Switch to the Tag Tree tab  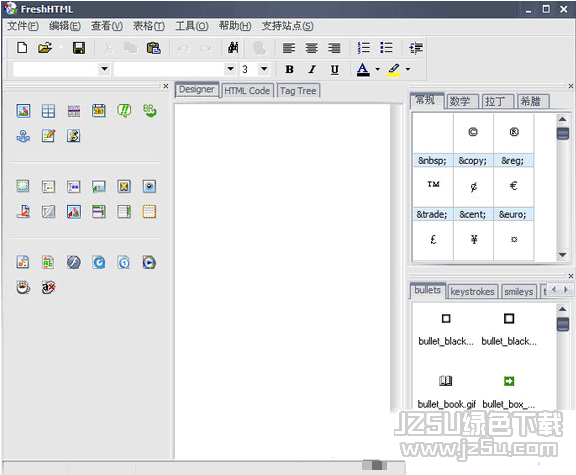298,91
